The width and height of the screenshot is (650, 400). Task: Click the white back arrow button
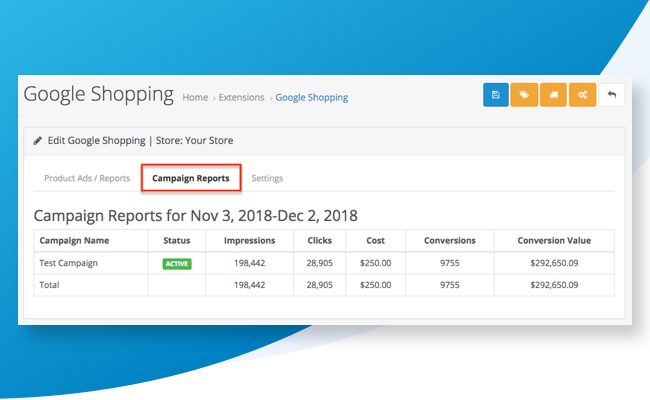611,95
